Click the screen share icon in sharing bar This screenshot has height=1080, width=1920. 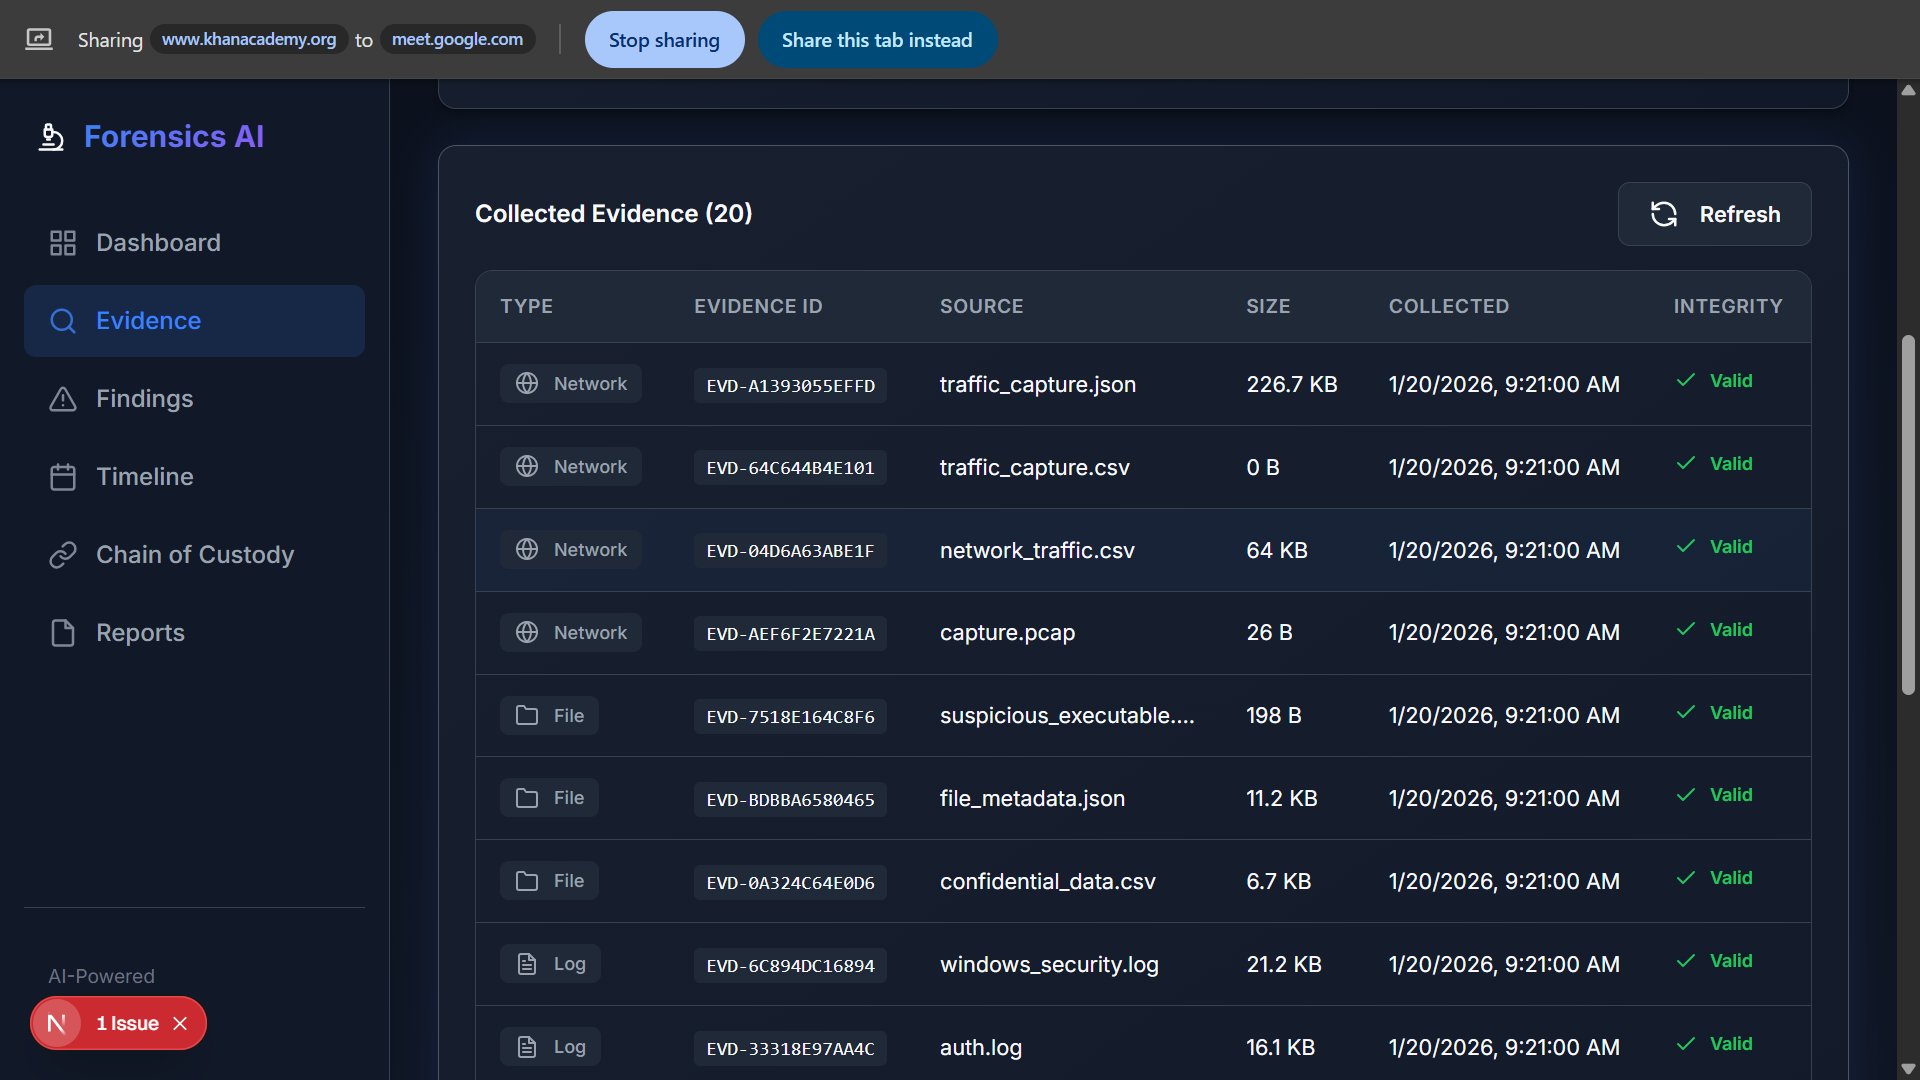pyautogui.click(x=39, y=40)
